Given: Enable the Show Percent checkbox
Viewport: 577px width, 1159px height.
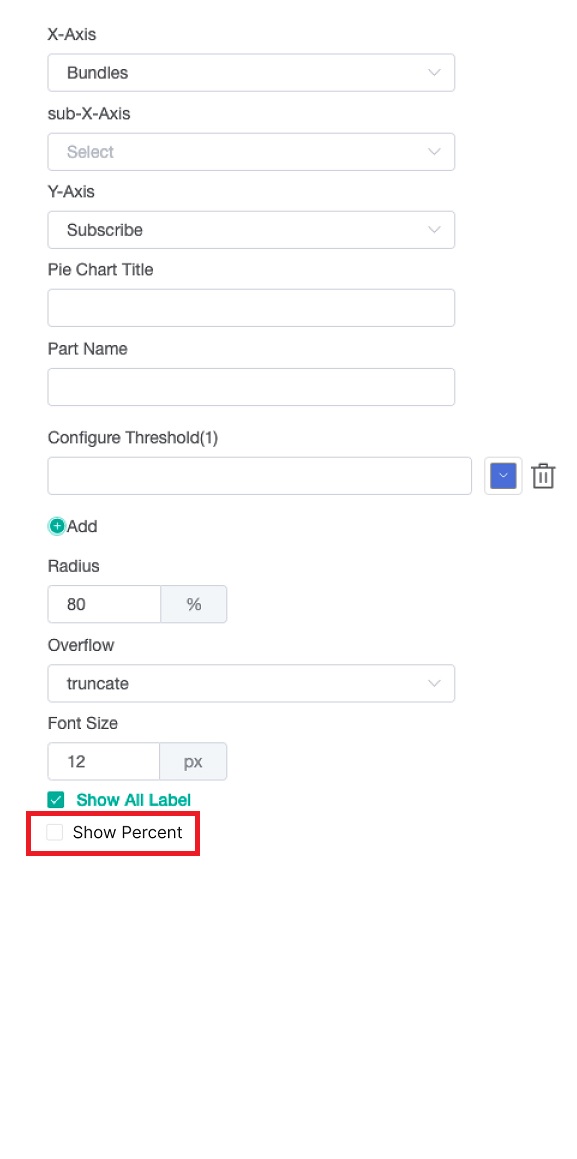Looking at the screenshot, I should point(55,832).
